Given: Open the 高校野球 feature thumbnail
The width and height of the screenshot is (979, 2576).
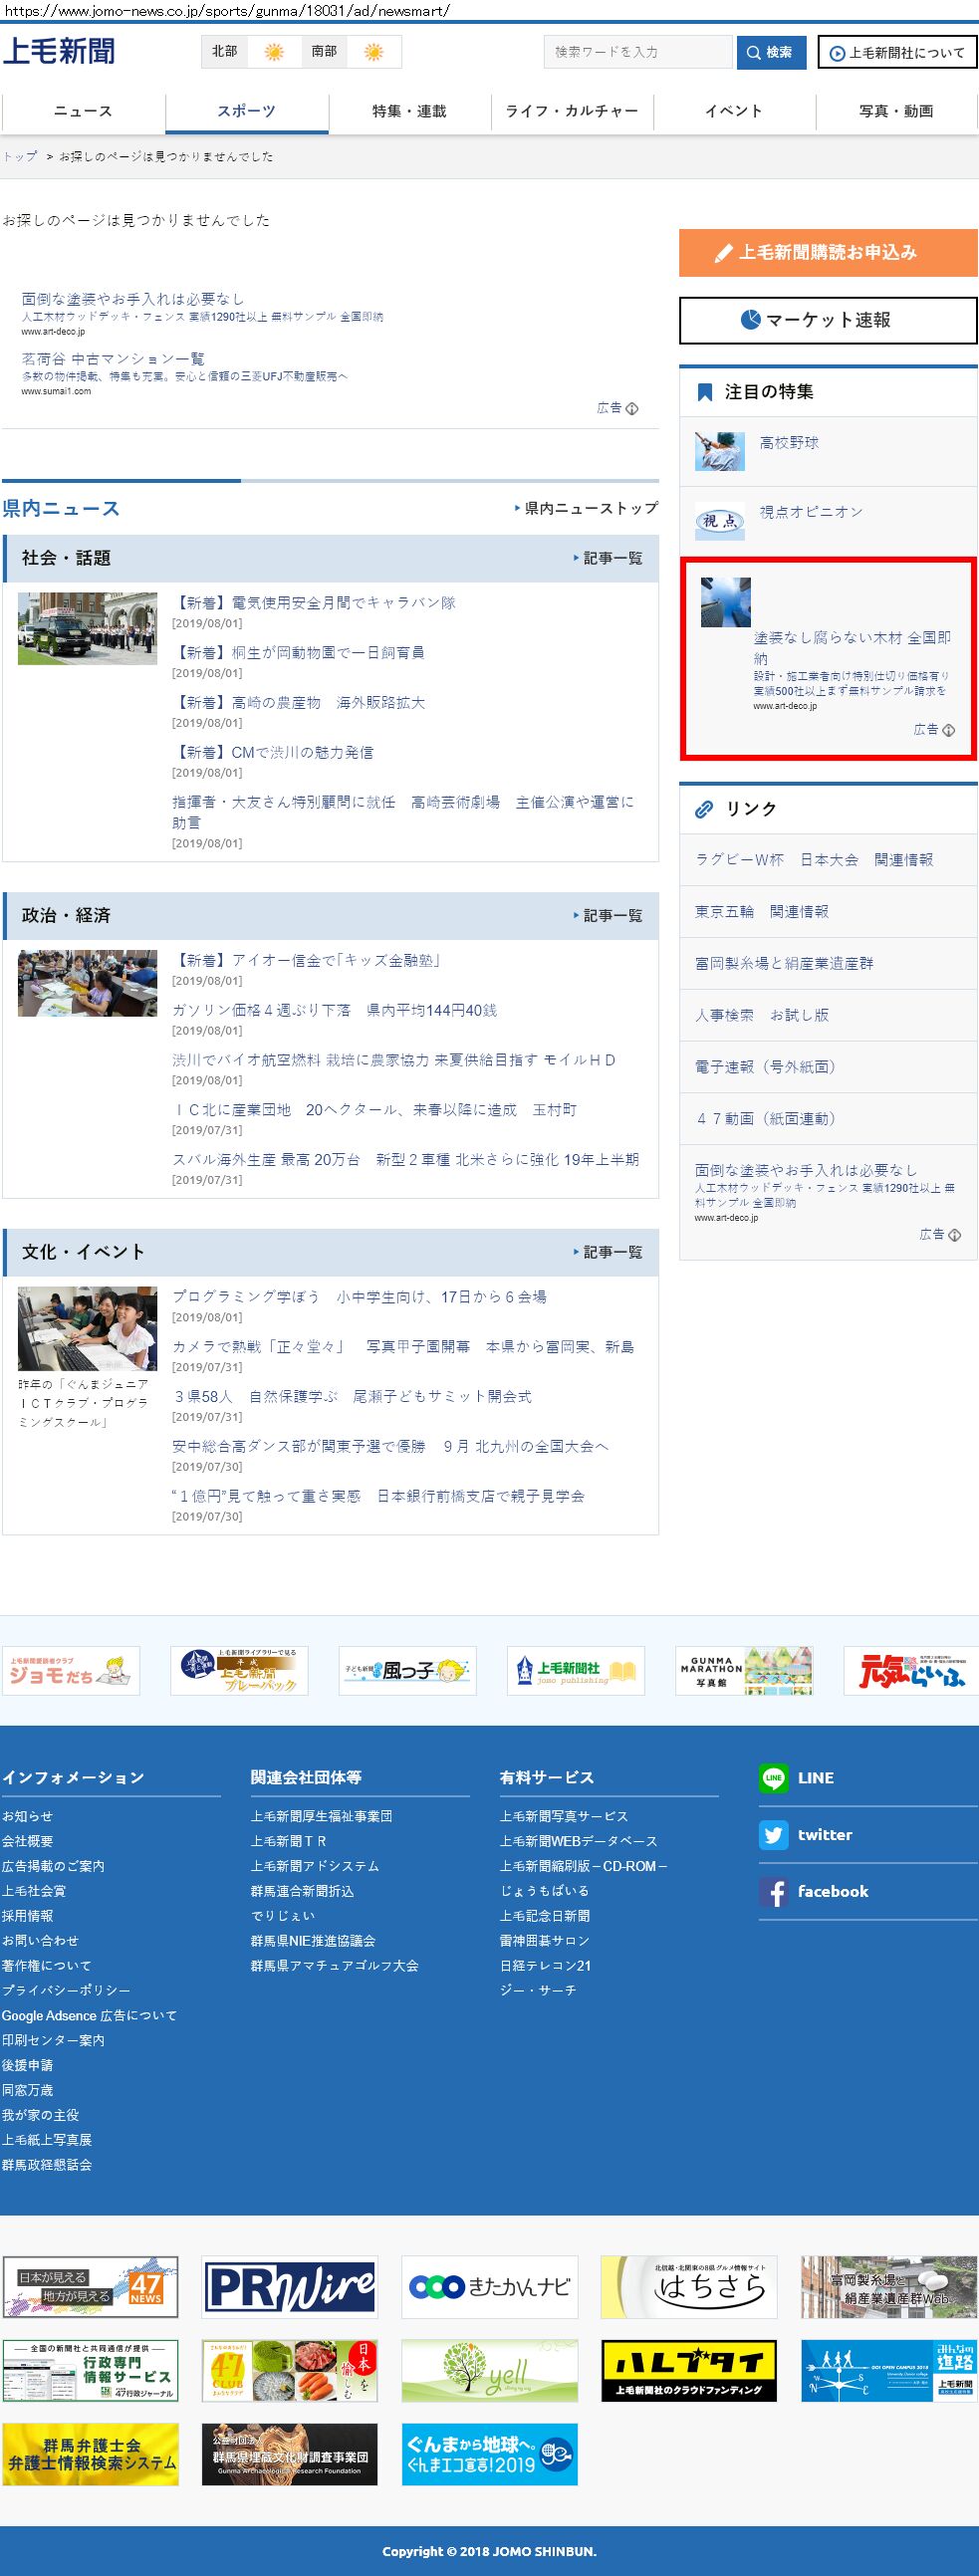Looking at the screenshot, I should pyautogui.click(x=720, y=451).
